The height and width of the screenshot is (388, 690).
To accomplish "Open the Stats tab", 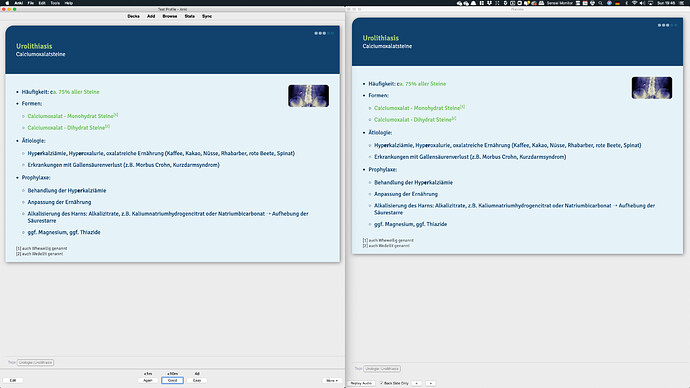I will pos(190,16).
